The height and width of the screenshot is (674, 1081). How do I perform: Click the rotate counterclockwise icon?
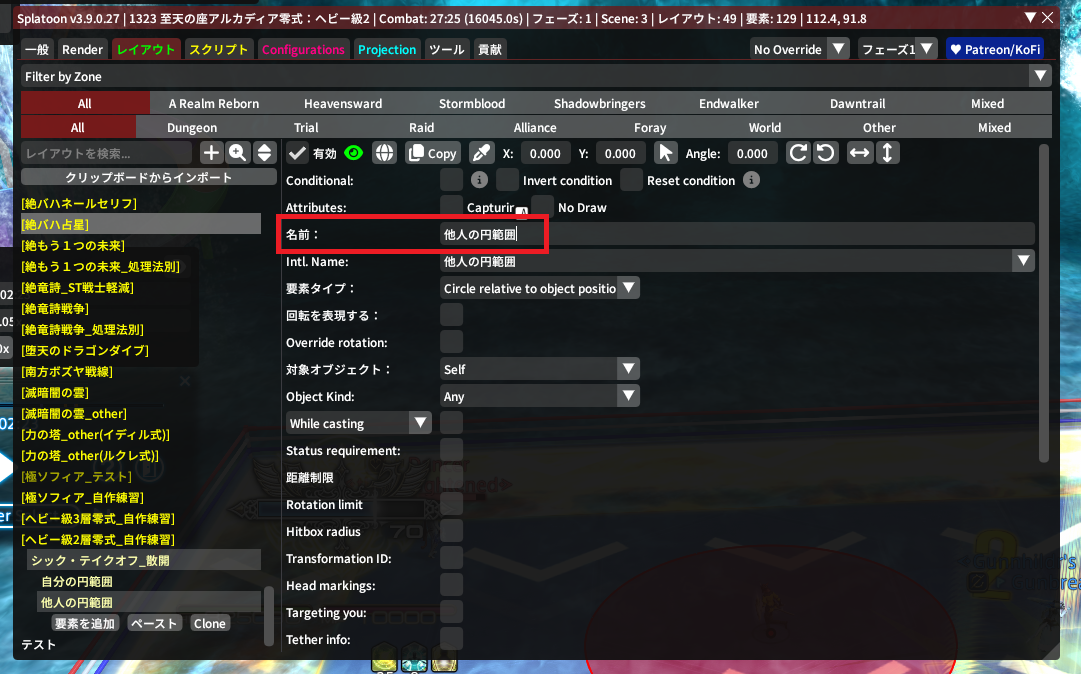point(825,153)
